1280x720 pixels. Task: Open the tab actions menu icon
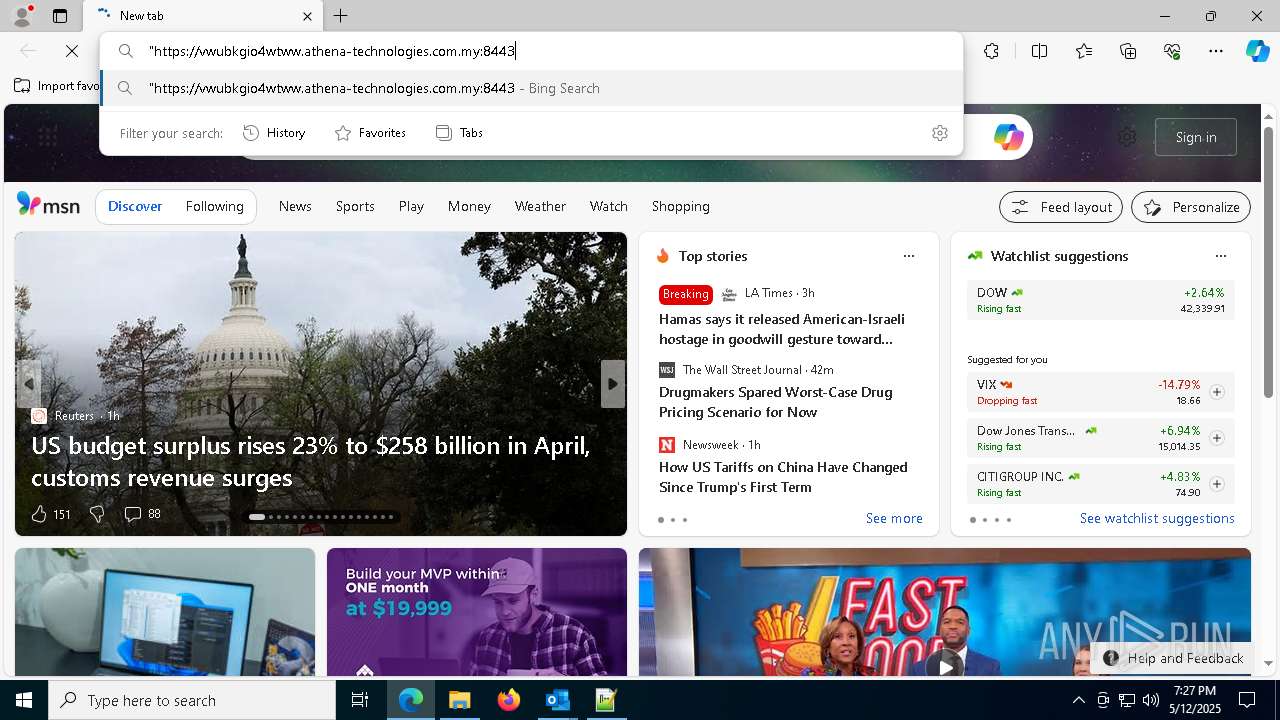point(60,16)
